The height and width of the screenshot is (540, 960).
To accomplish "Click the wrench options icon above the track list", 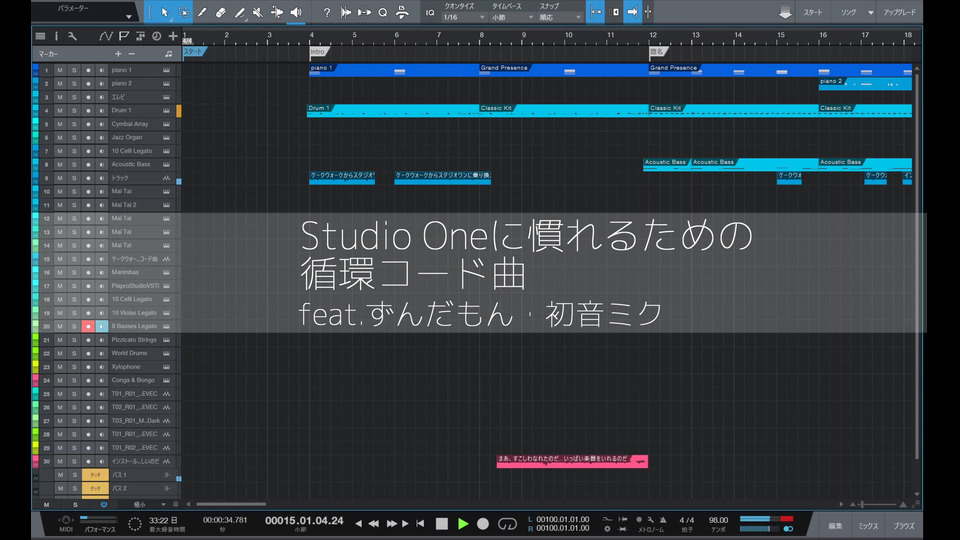I will pos(73,36).
